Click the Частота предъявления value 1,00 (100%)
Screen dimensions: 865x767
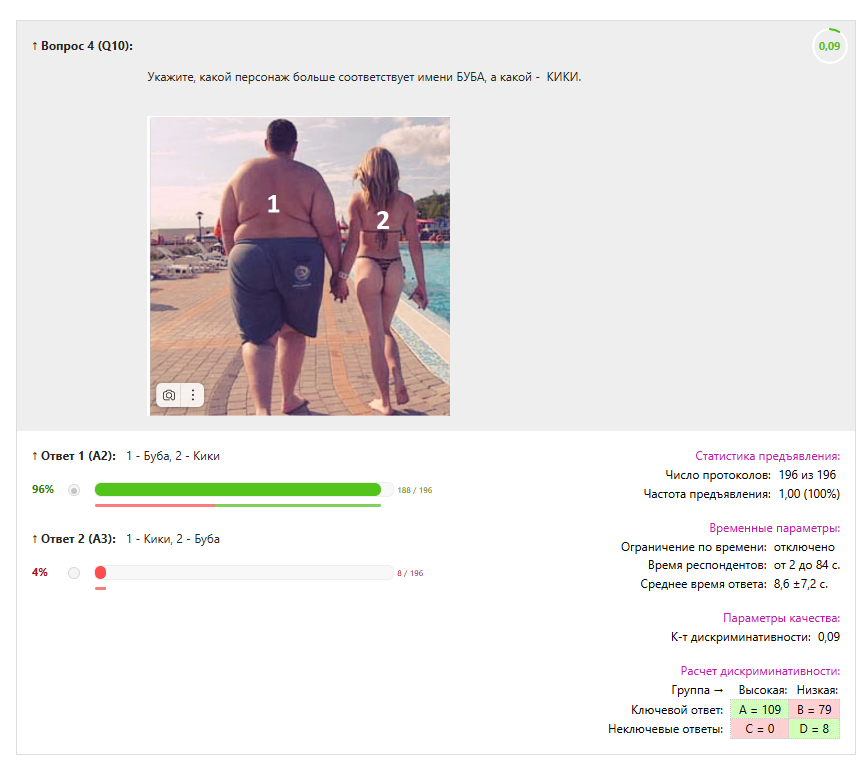click(x=809, y=494)
